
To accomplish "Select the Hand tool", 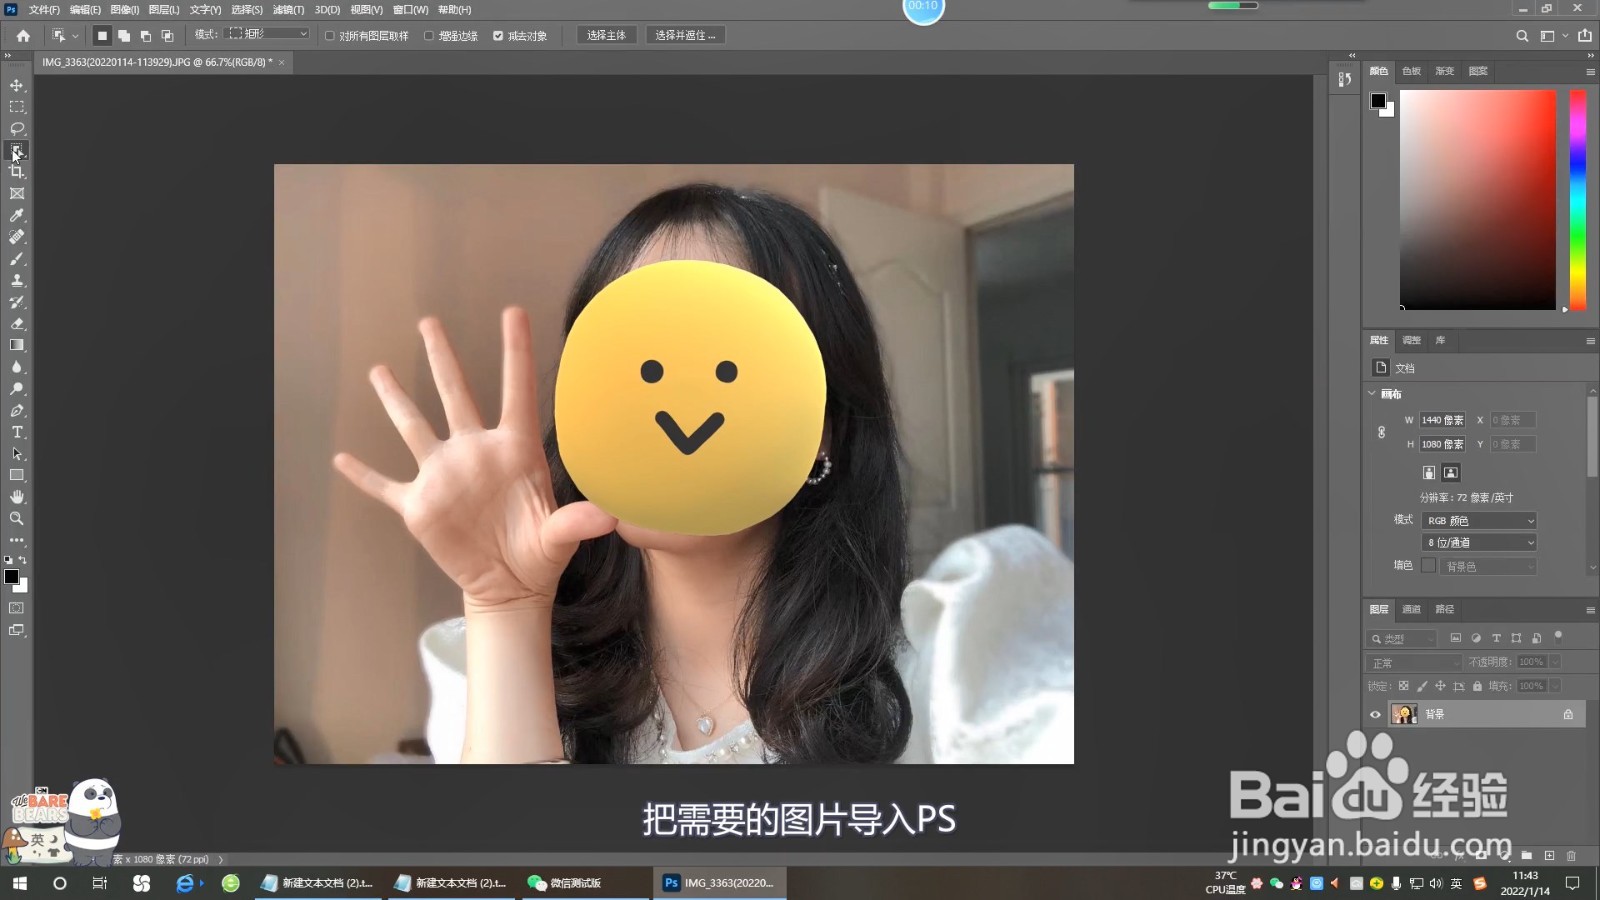I will tap(16, 496).
